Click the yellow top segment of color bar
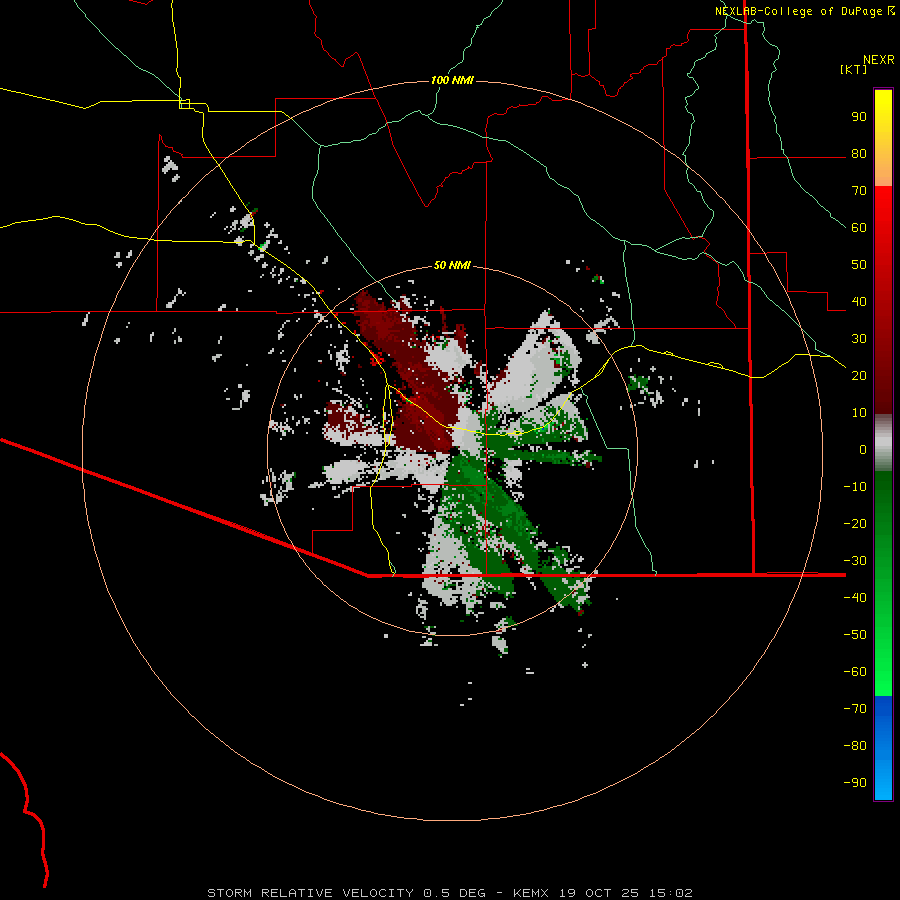The height and width of the screenshot is (900, 900). (883, 138)
